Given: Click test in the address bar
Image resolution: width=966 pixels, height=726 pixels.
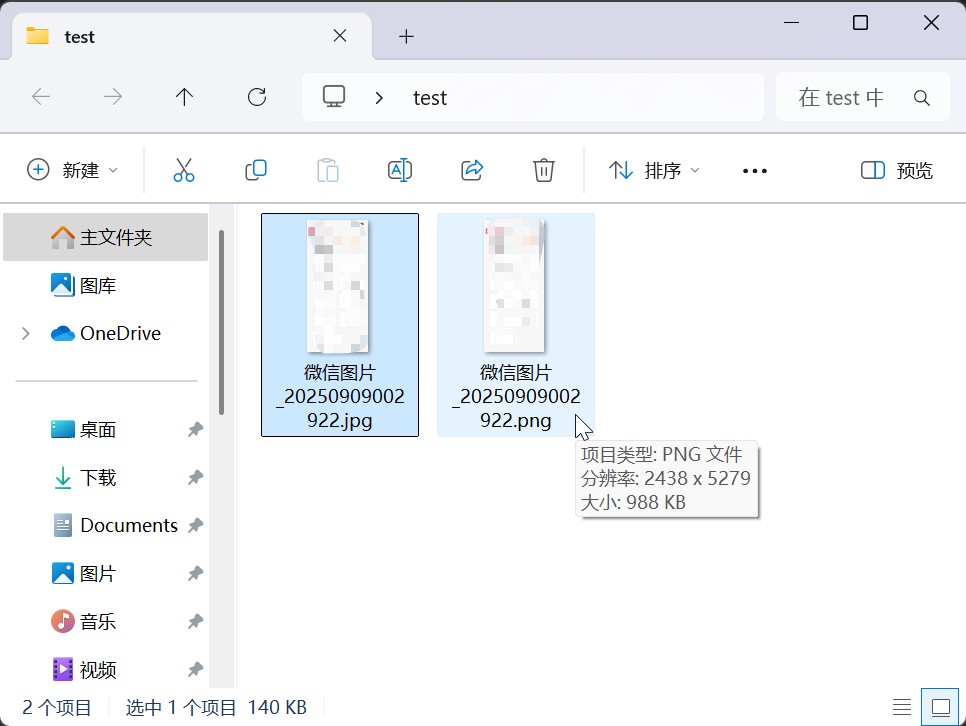Looking at the screenshot, I should point(430,98).
